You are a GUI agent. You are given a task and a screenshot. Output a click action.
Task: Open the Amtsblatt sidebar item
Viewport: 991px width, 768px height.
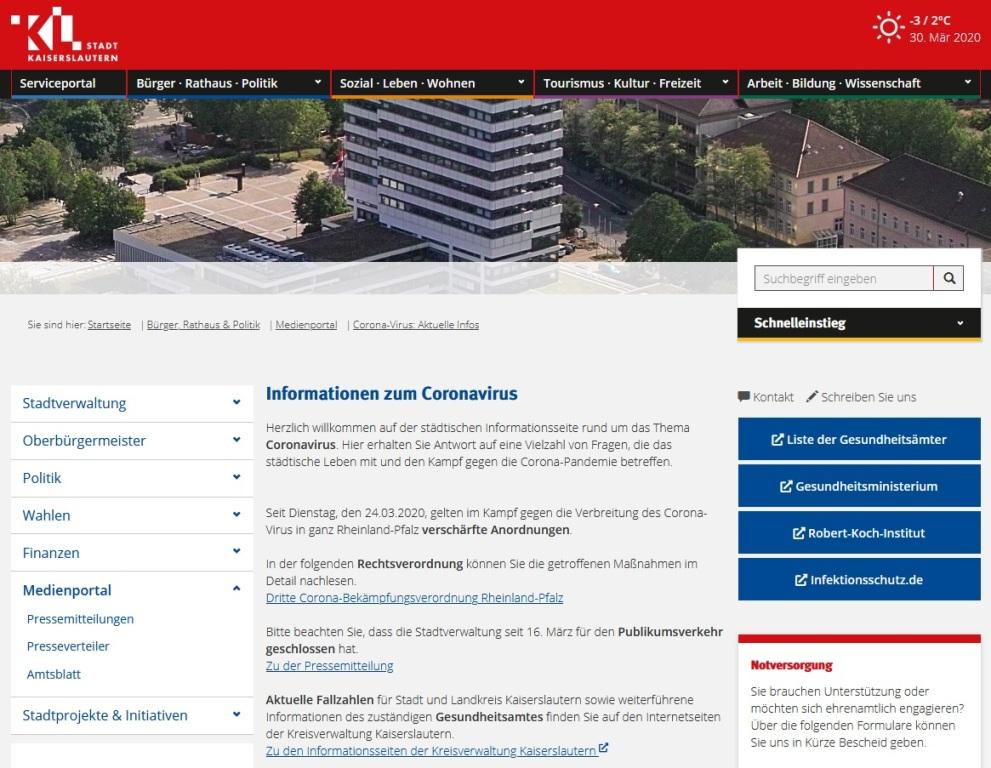(x=54, y=674)
